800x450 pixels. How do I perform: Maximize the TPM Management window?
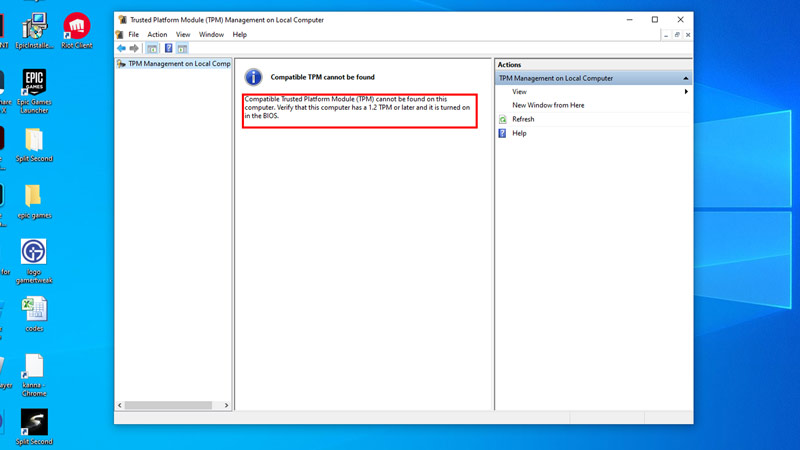coord(655,20)
